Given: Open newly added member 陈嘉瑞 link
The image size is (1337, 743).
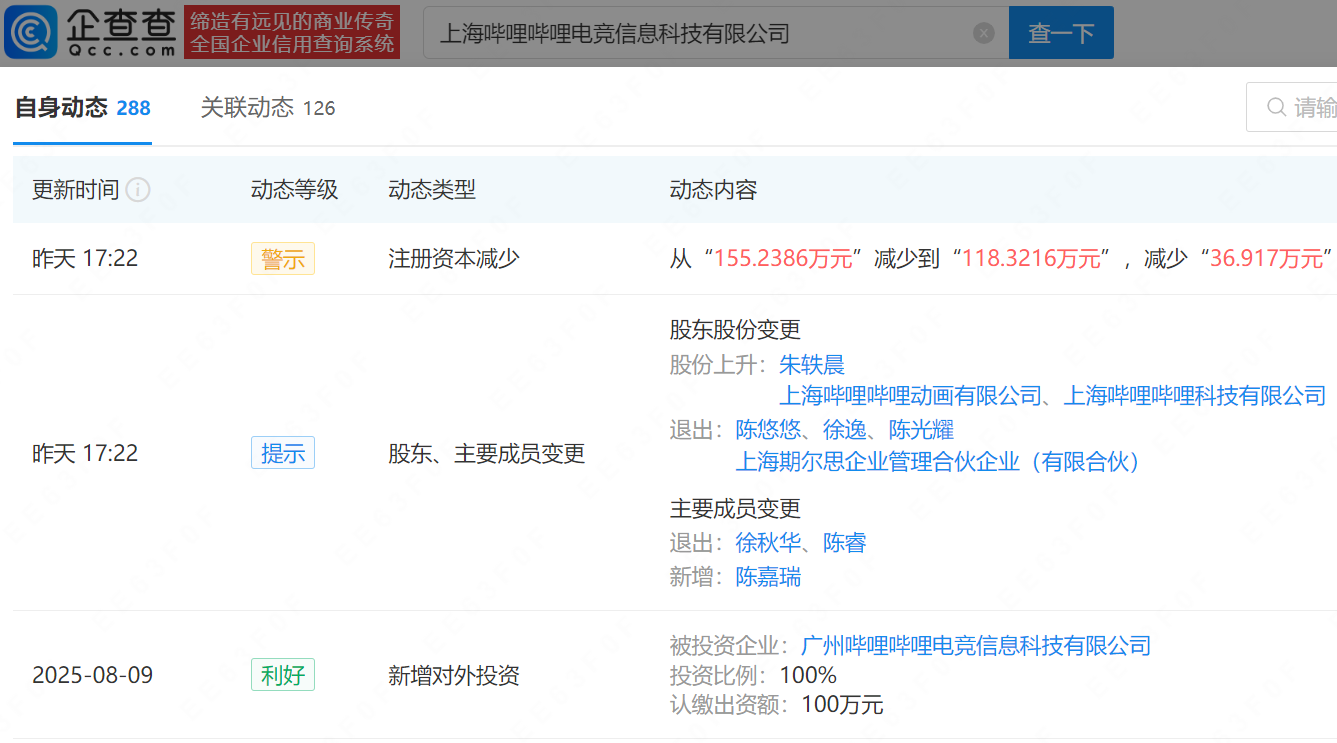Looking at the screenshot, I should tap(768, 577).
